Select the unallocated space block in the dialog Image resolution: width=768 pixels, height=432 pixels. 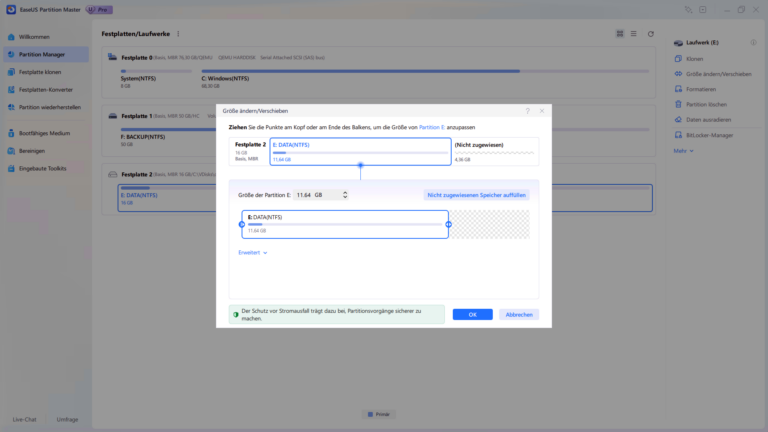tap(490, 224)
